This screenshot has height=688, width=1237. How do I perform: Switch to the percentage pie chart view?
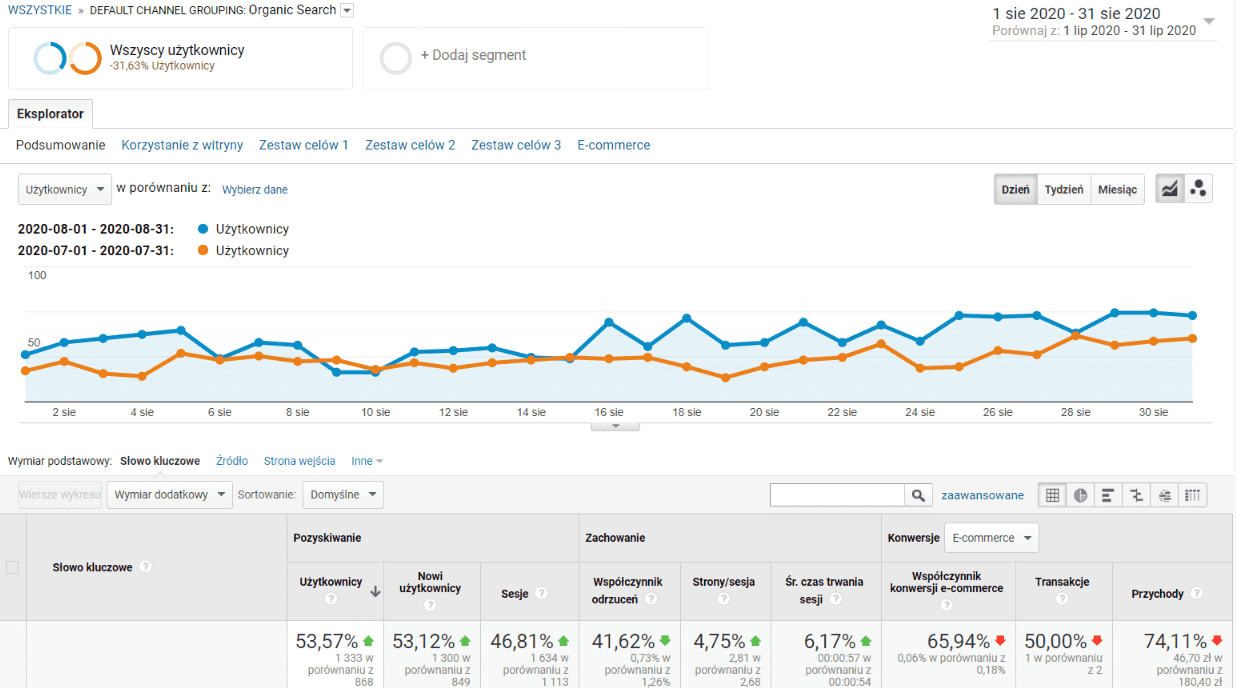[x=1079, y=495]
